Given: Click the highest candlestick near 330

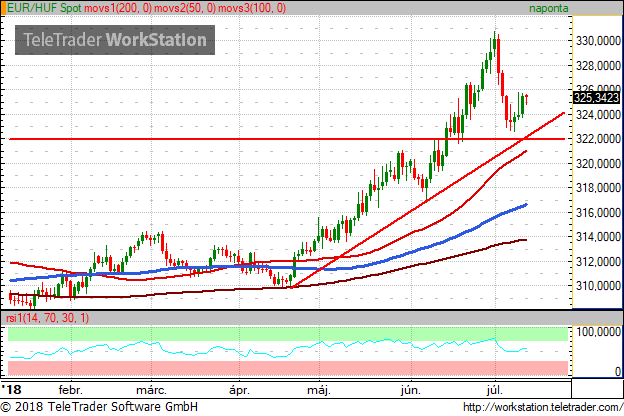Looking at the screenshot, I should coord(495,45).
